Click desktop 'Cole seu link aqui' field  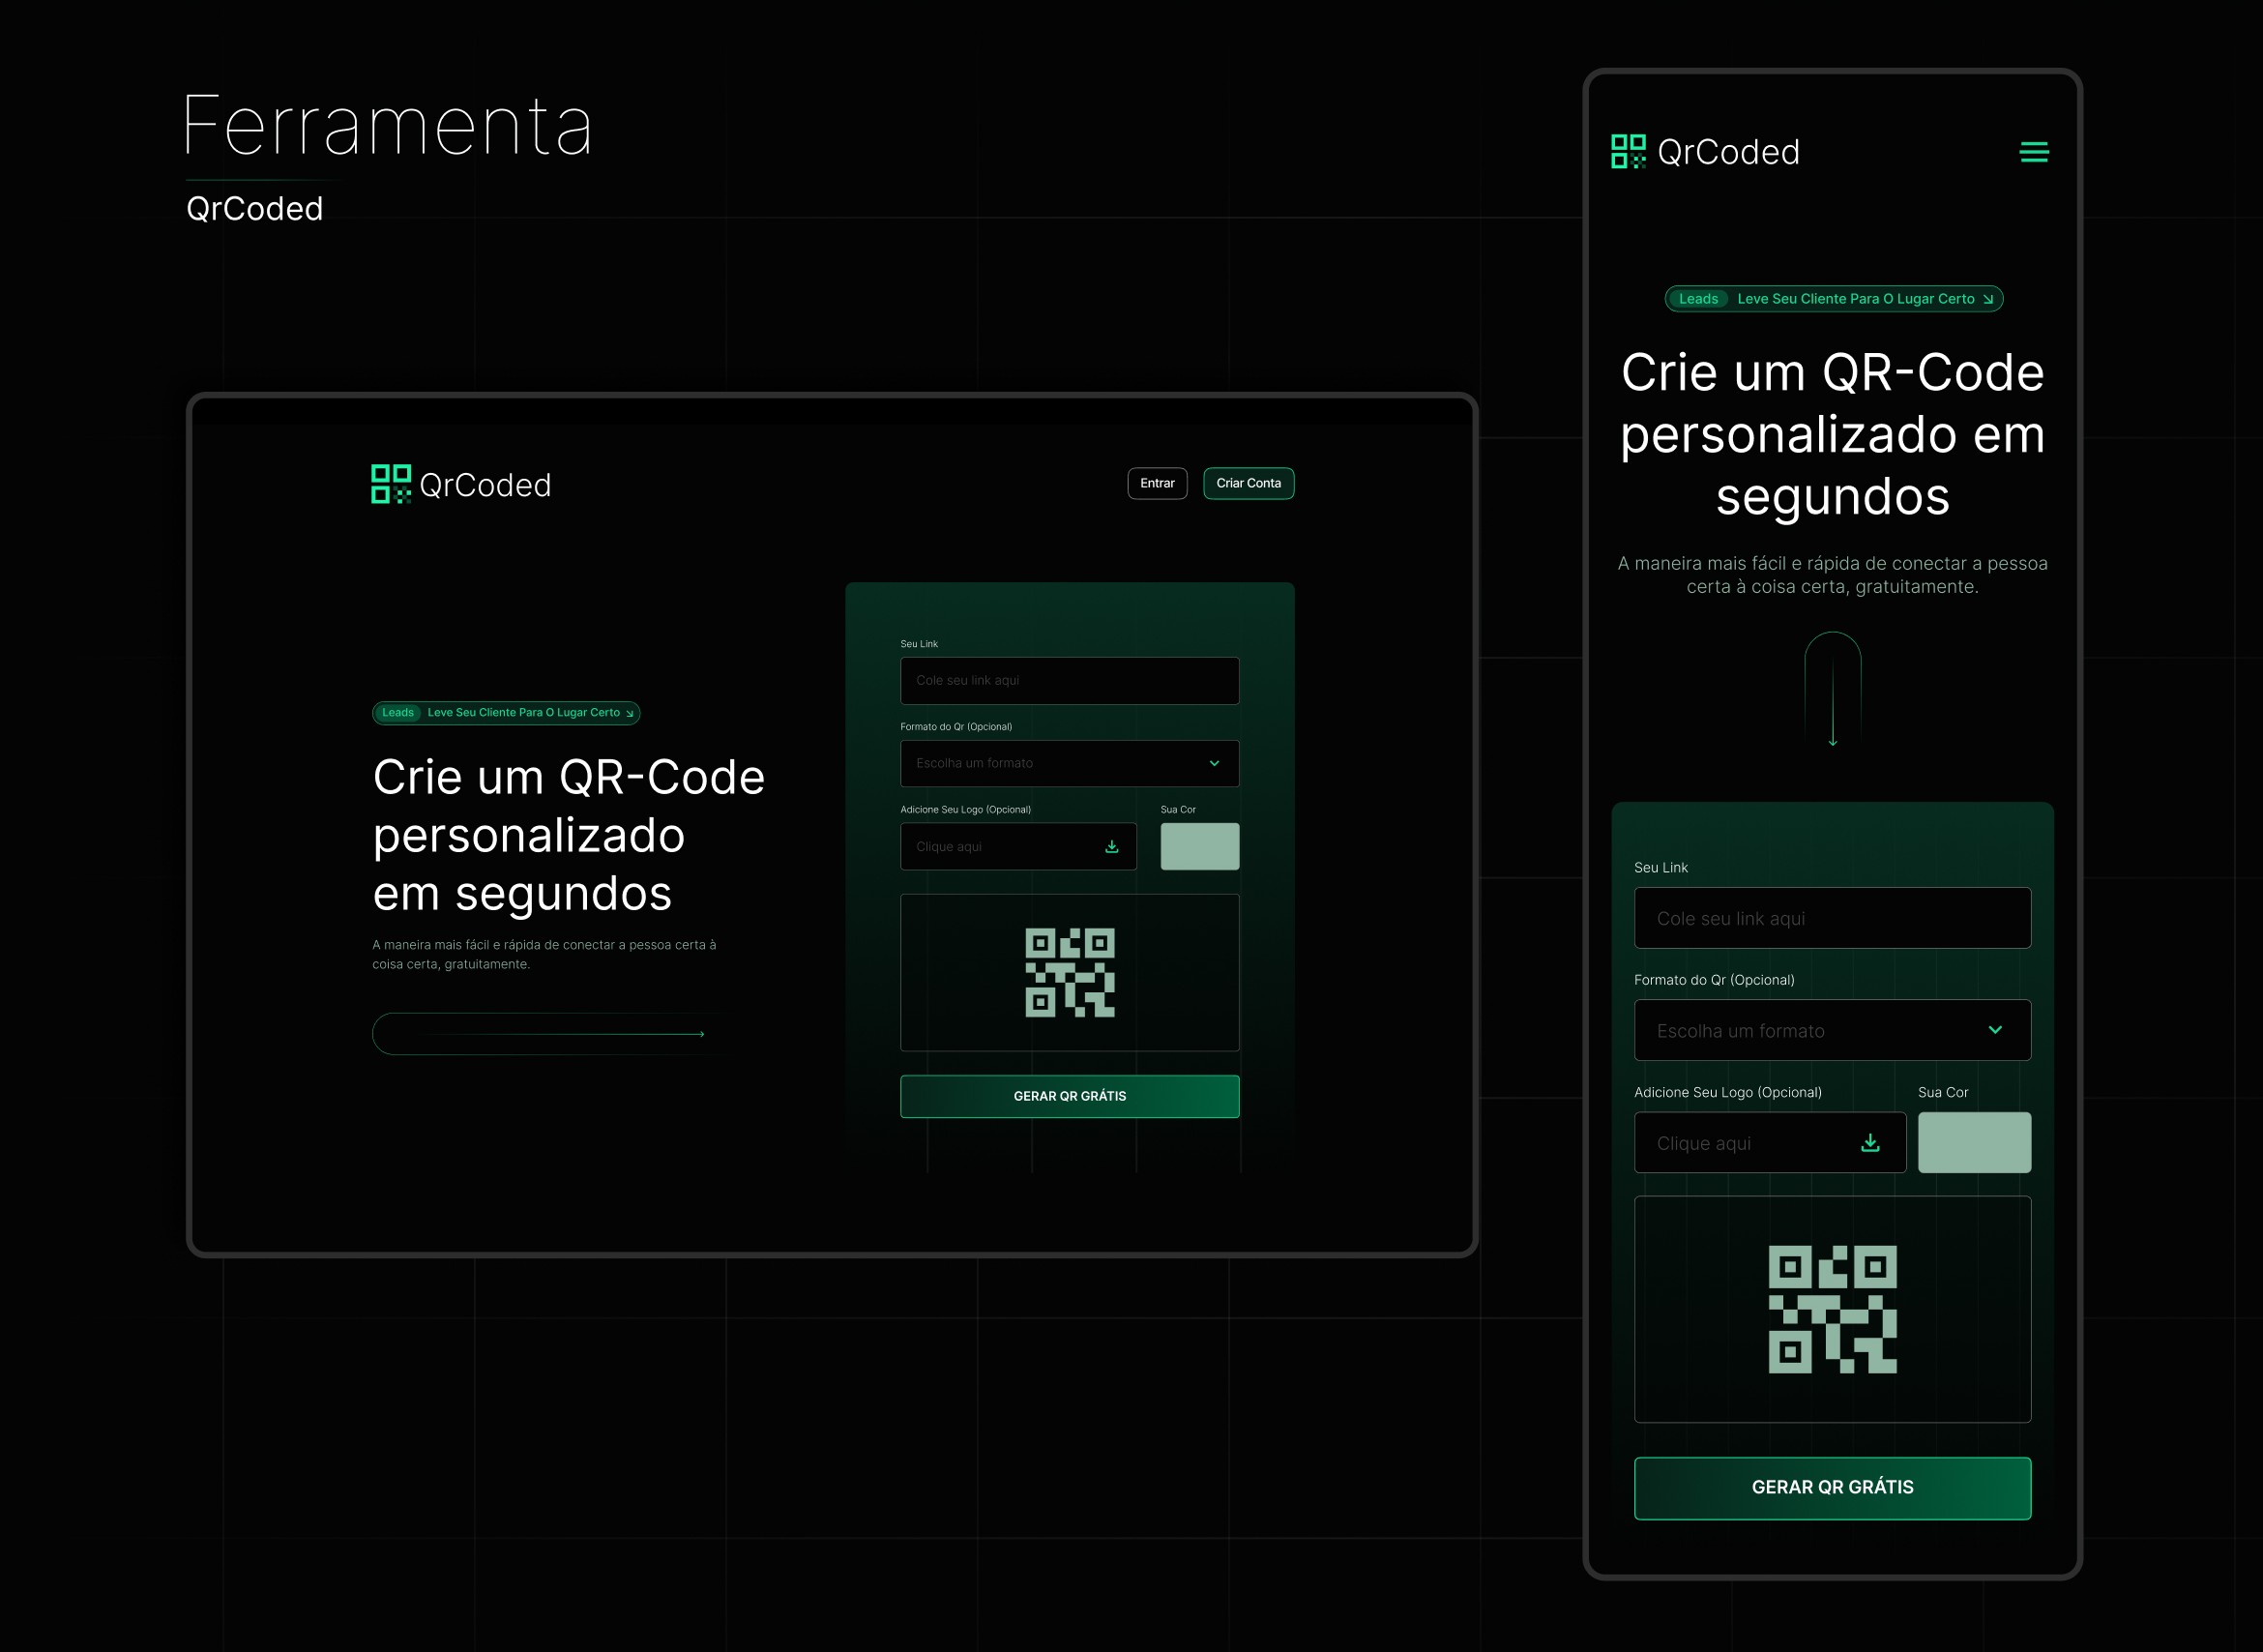point(1069,681)
